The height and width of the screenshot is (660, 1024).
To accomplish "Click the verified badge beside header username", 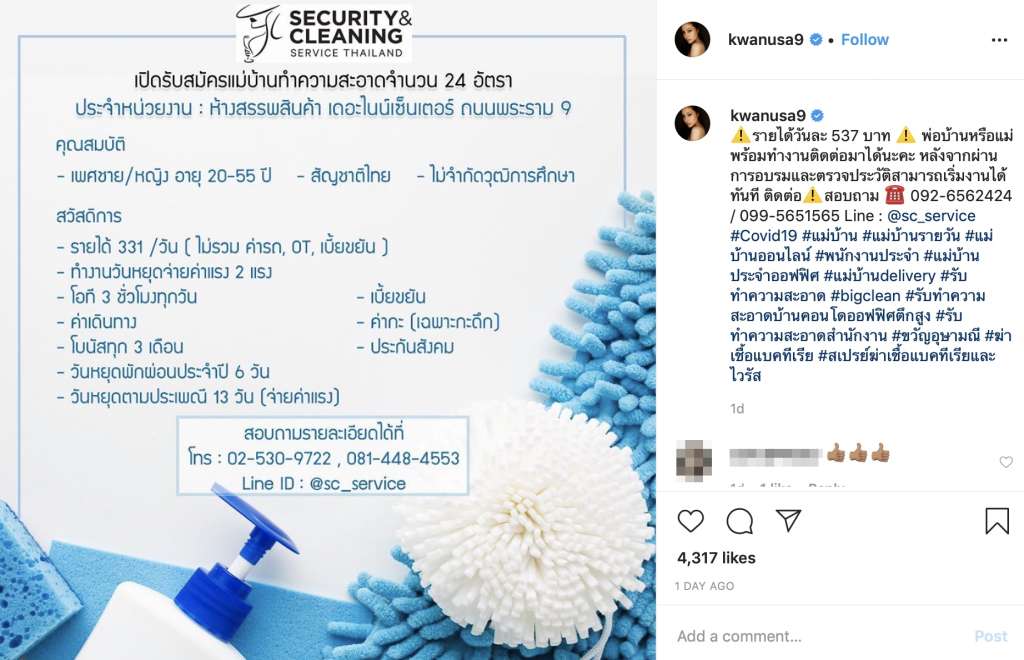I will 816,40.
